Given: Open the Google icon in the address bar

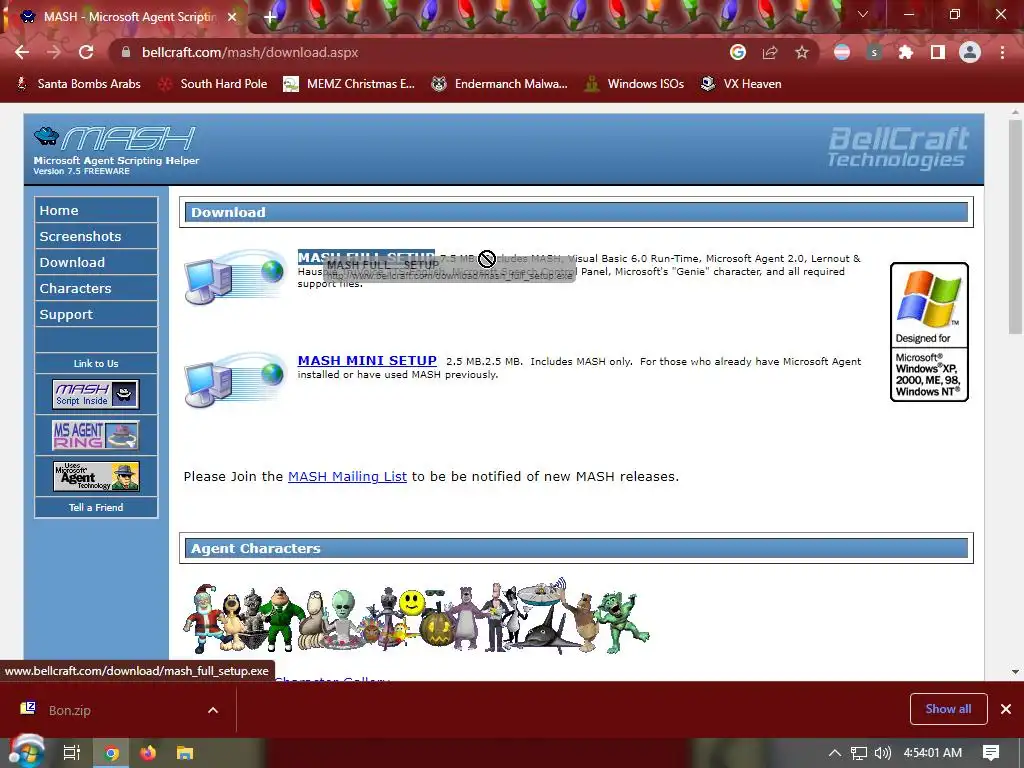Looking at the screenshot, I should (738, 52).
